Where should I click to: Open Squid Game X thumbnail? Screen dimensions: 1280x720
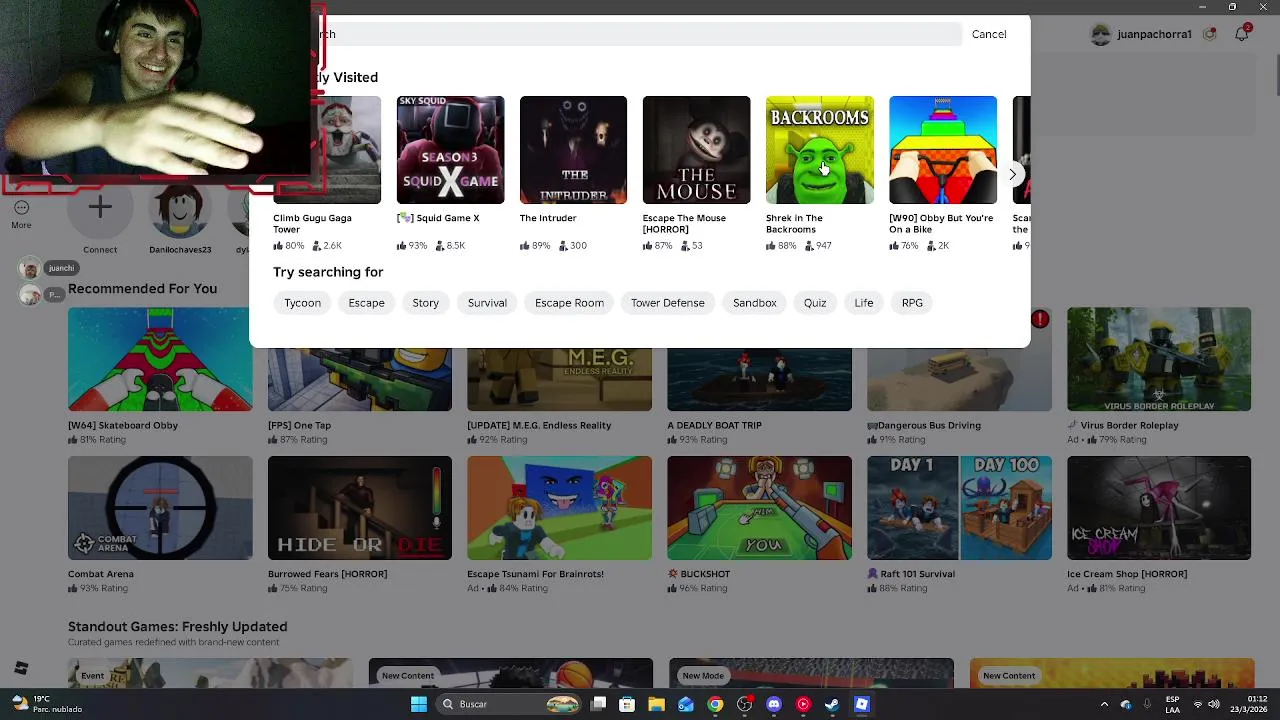[450, 150]
